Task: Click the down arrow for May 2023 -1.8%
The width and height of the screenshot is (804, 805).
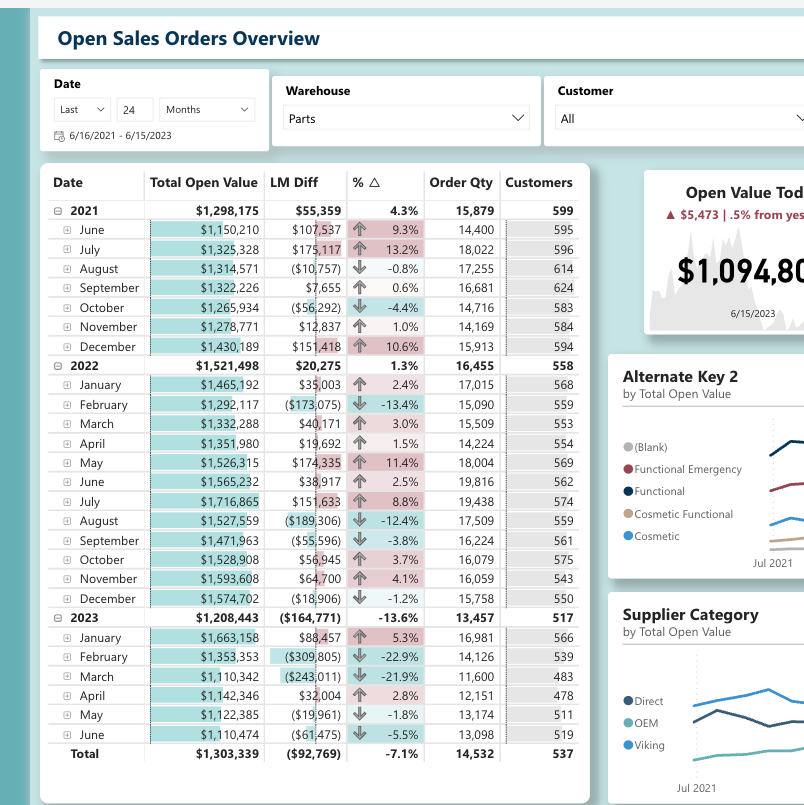Action: [x=360, y=715]
